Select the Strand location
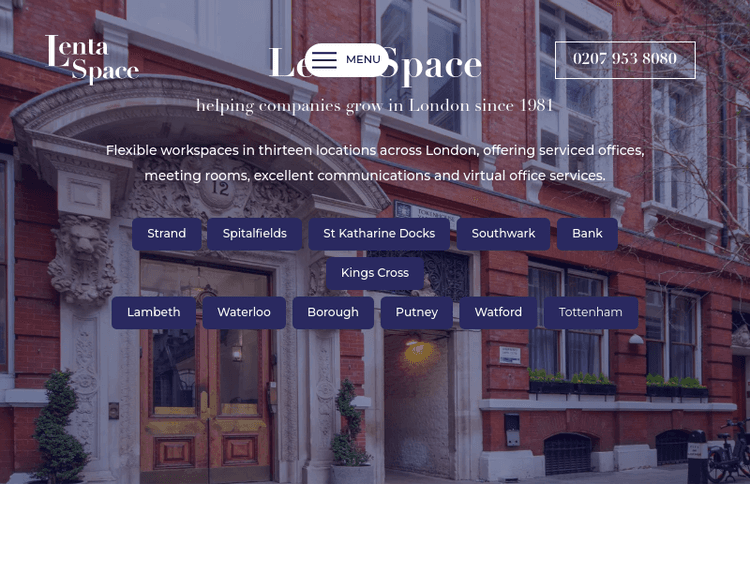Screen dimensions: 750x563 tap(166, 234)
